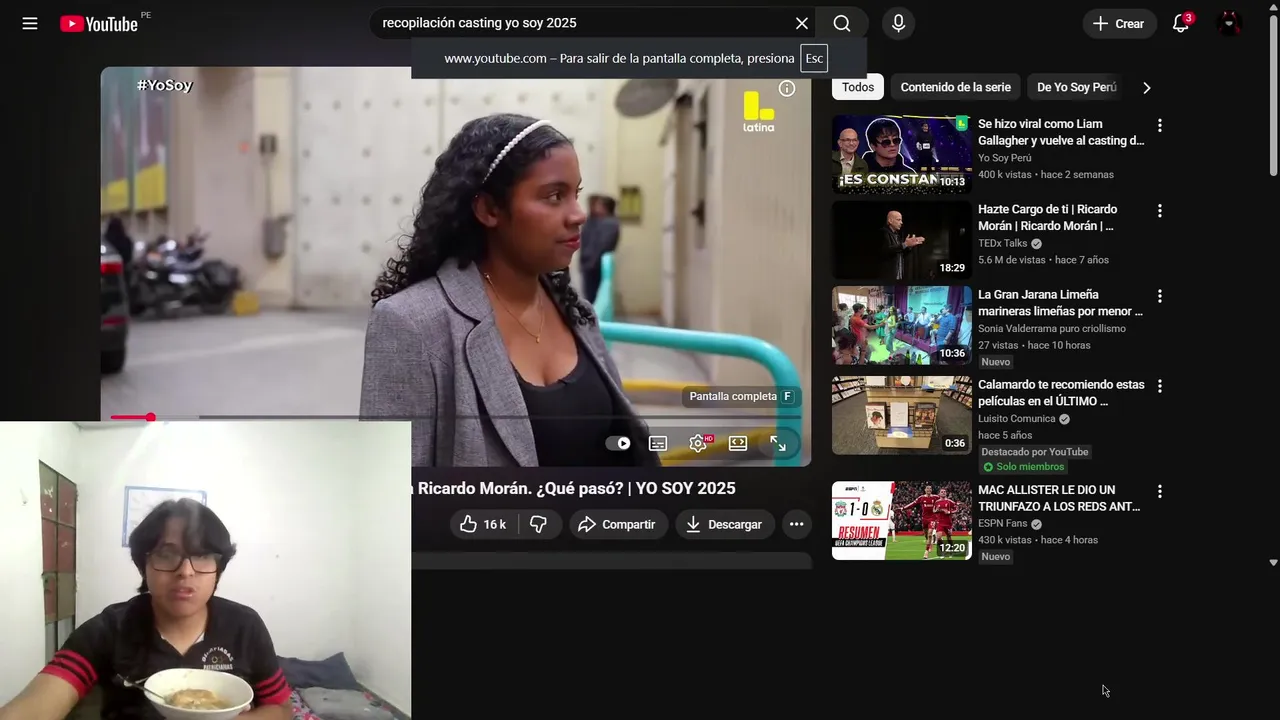Open Liam Gallagher casting video thumbnail
The image size is (1280, 720).
click(x=901, y=154)
